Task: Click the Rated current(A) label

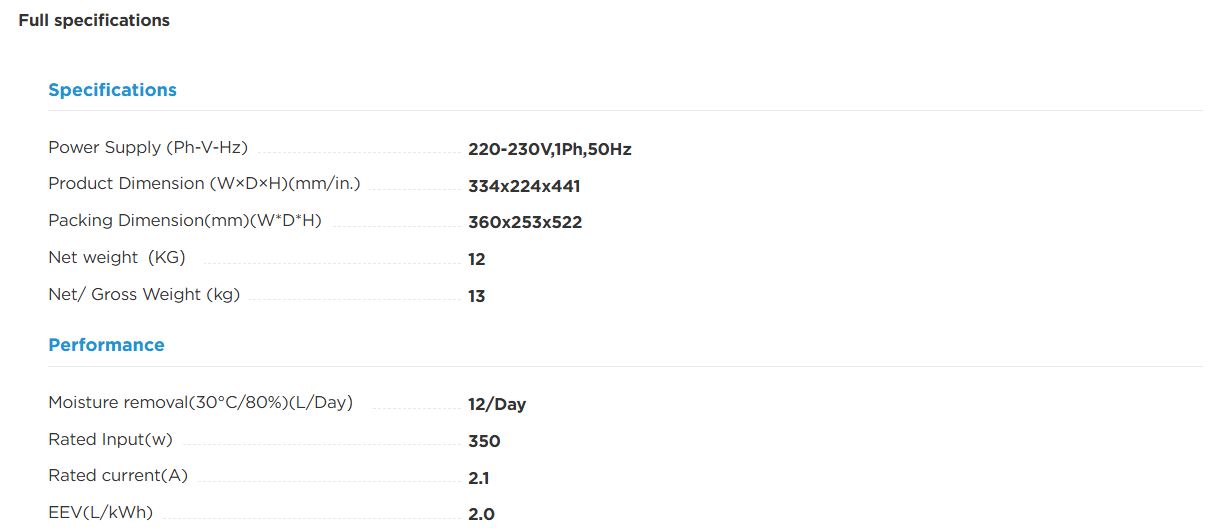Action: tap(118, 476)
